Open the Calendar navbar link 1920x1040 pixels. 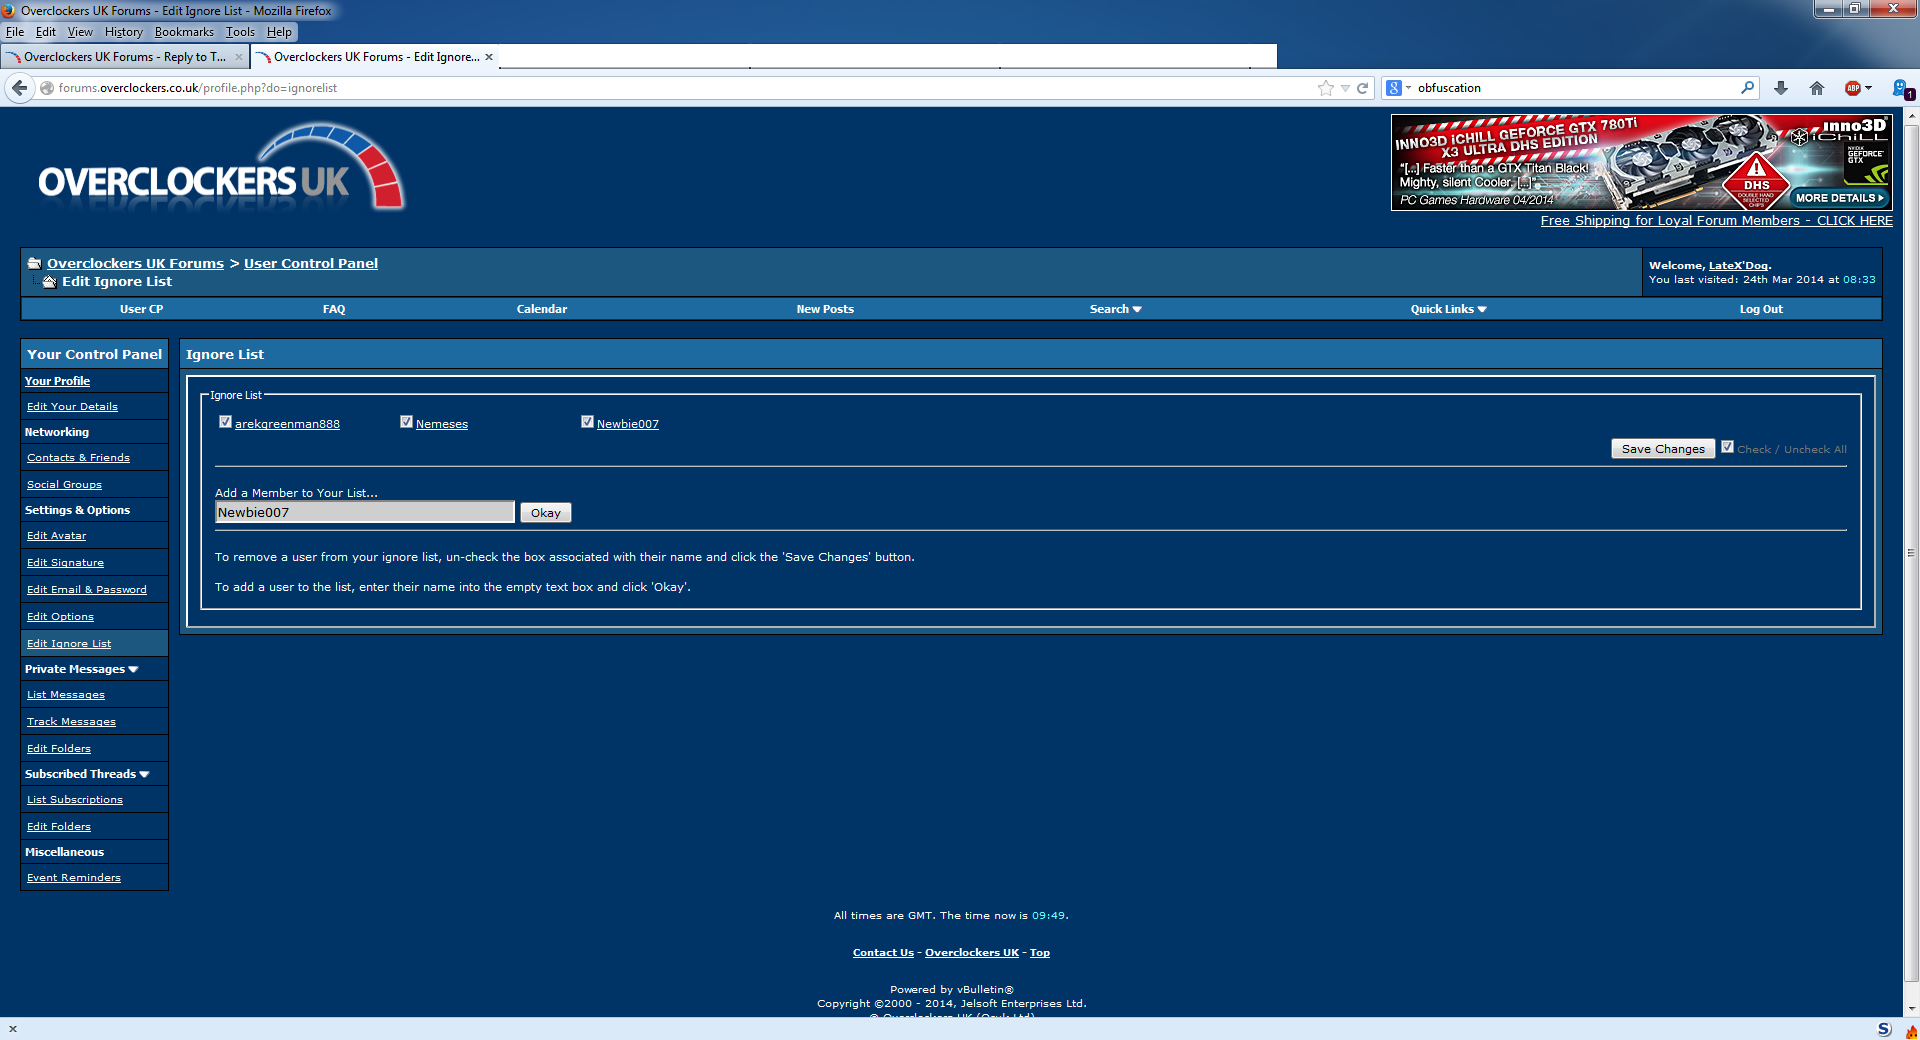[x=542, y=309]
